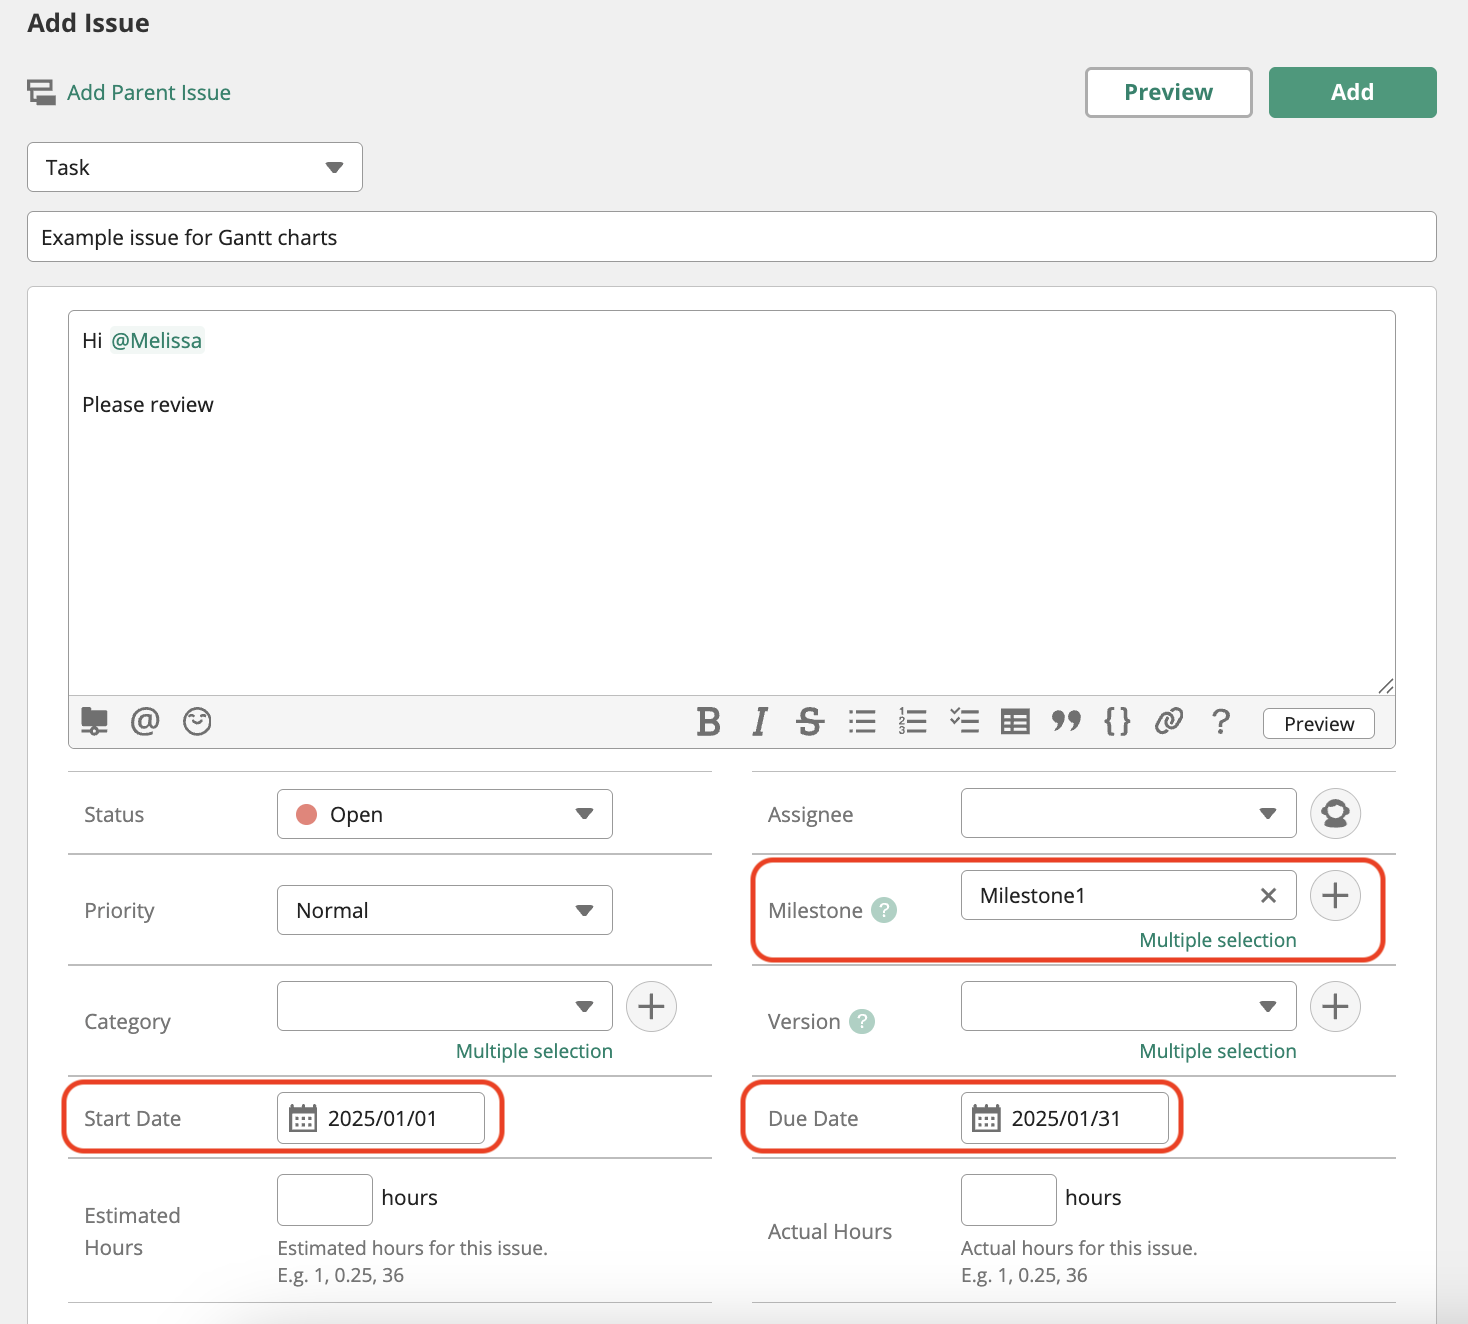Click the assign to myself icon
The width and height of the screenshot is (1468, 1324).
[x=1335, y=813]
